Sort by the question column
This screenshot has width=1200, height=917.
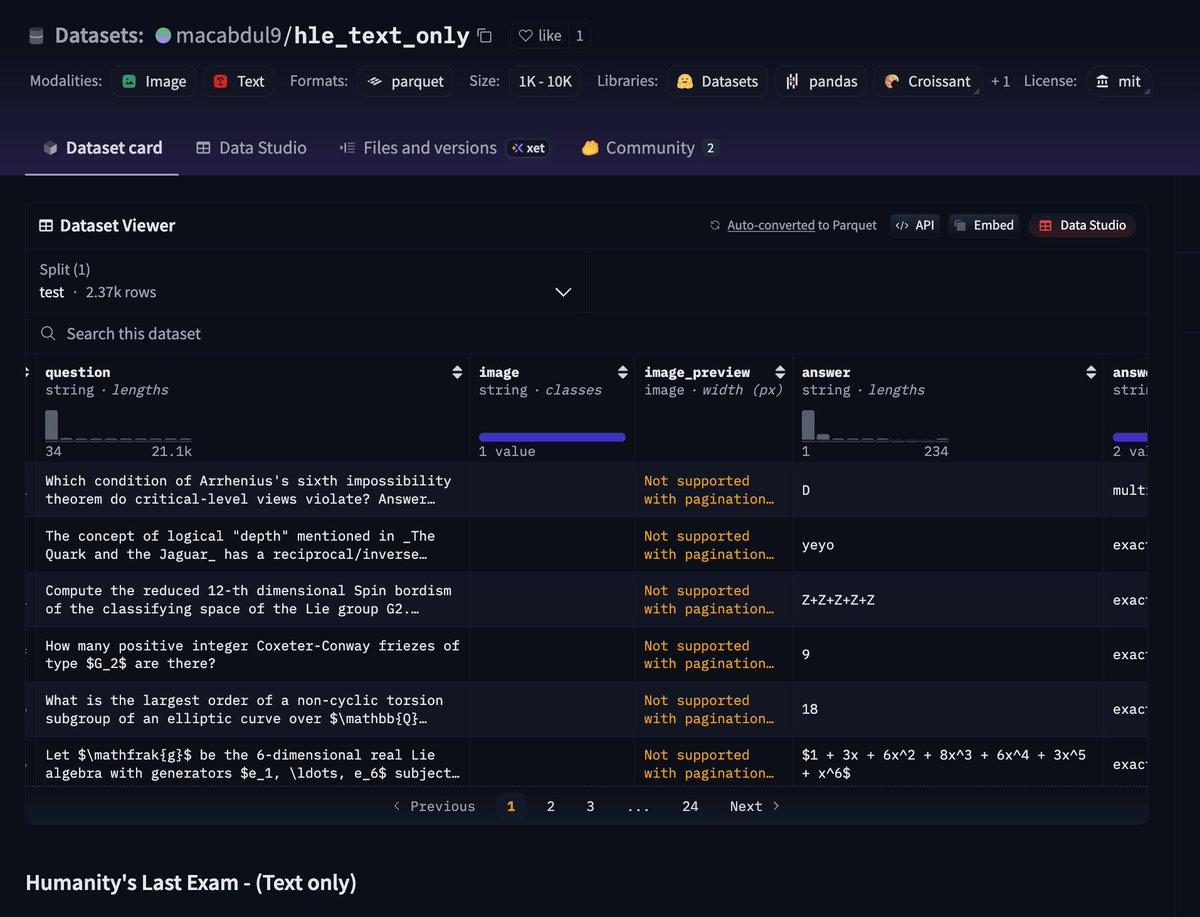click(457, 372)
